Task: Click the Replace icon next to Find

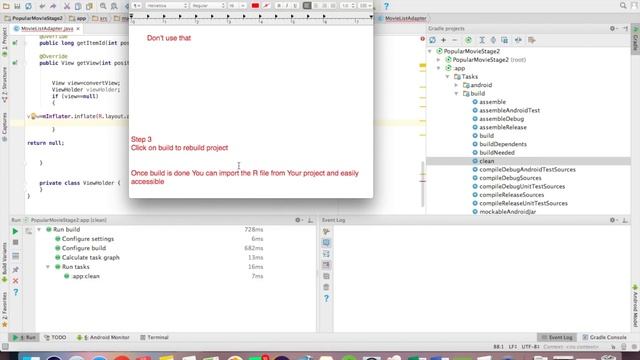Action: pos(114,6)
